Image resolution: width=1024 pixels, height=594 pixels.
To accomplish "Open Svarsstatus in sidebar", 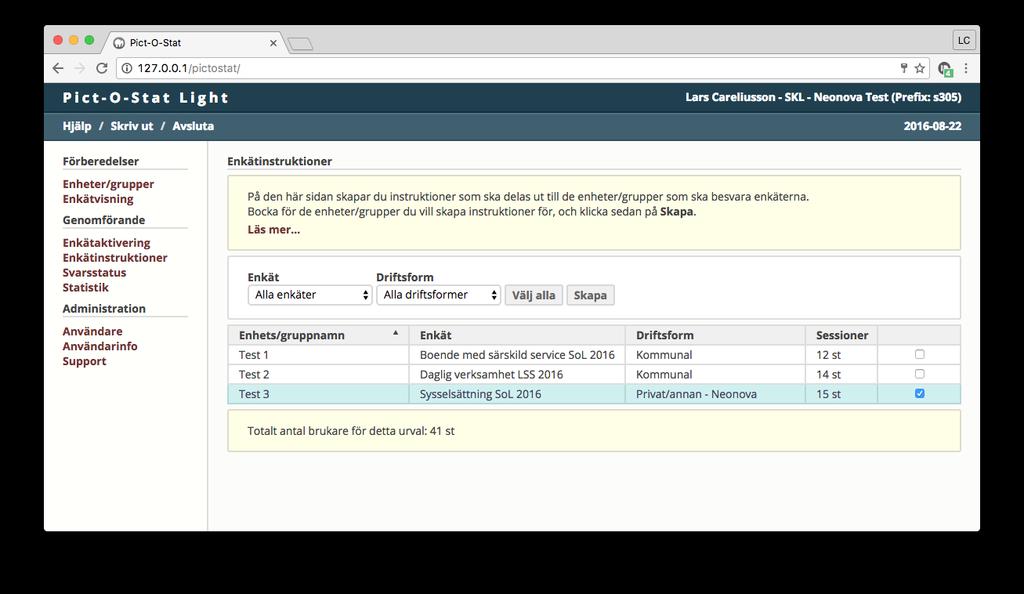I will click(x=95, y=273).
